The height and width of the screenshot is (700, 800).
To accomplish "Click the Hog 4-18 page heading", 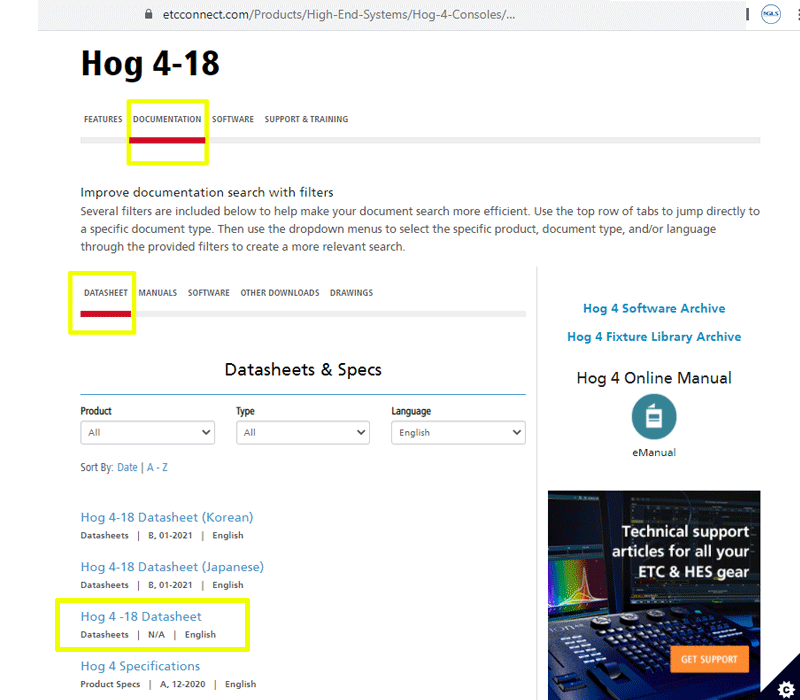I will [150, 63].
